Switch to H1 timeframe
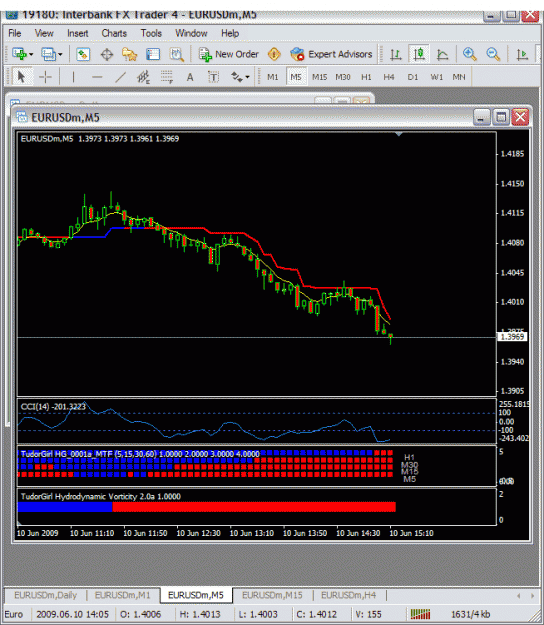This screenshot has height=625, width=544. (x=366, y=77)
